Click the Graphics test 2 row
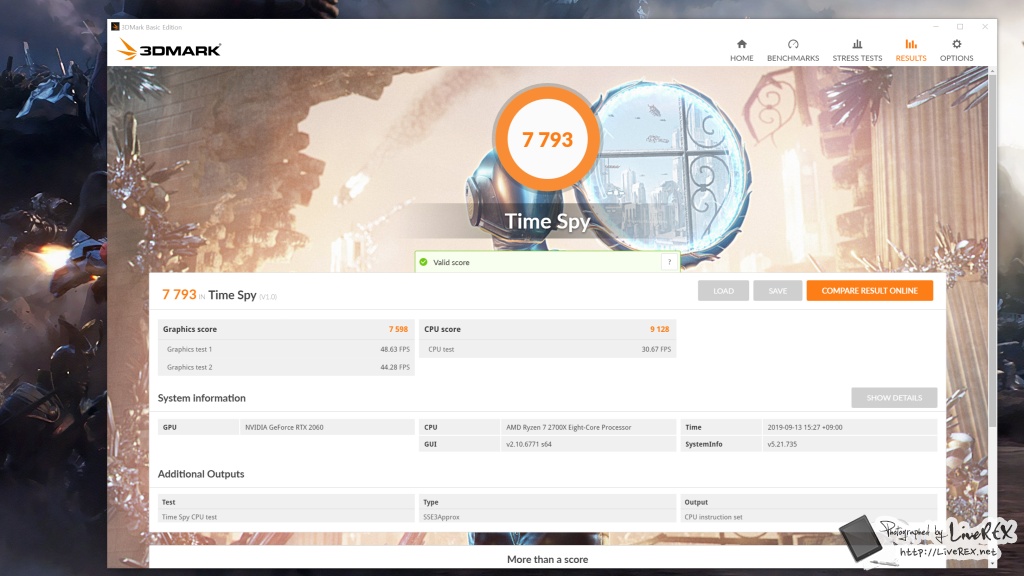This screenshot has width=1024, height=576. tap(286, 367)
